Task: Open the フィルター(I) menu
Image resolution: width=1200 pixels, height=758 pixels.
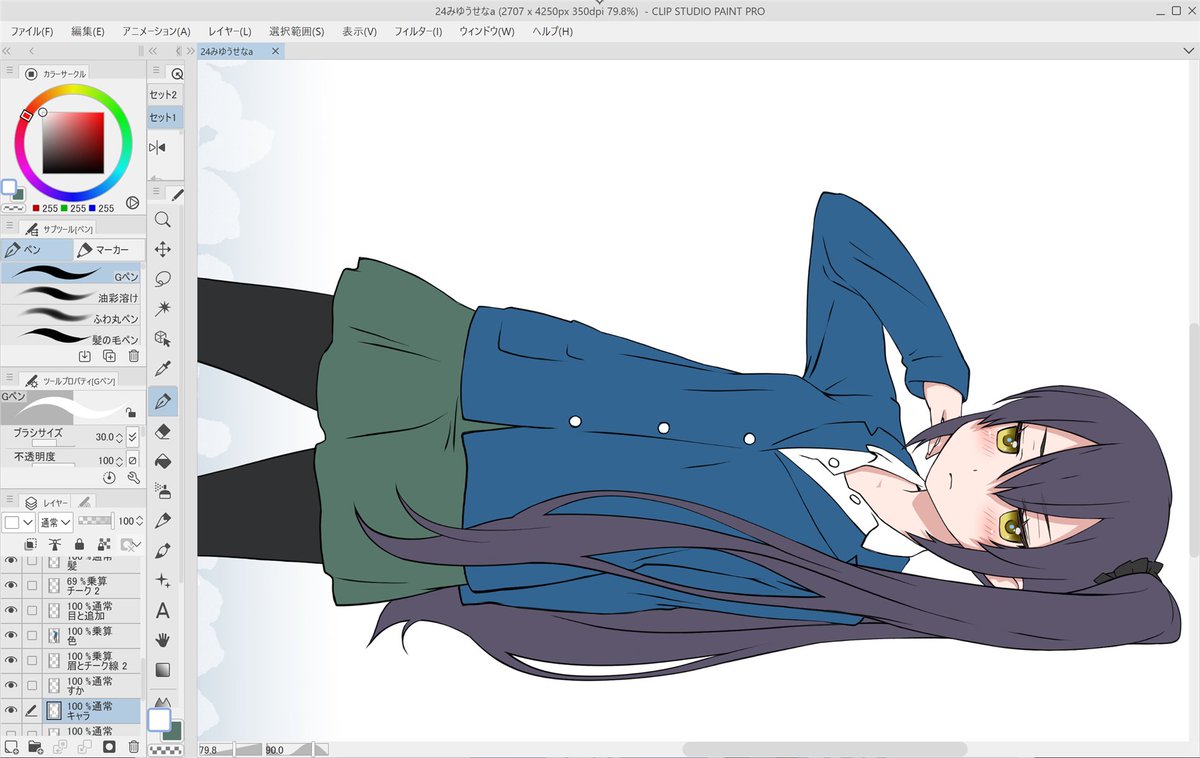Action: pos(418,31)
